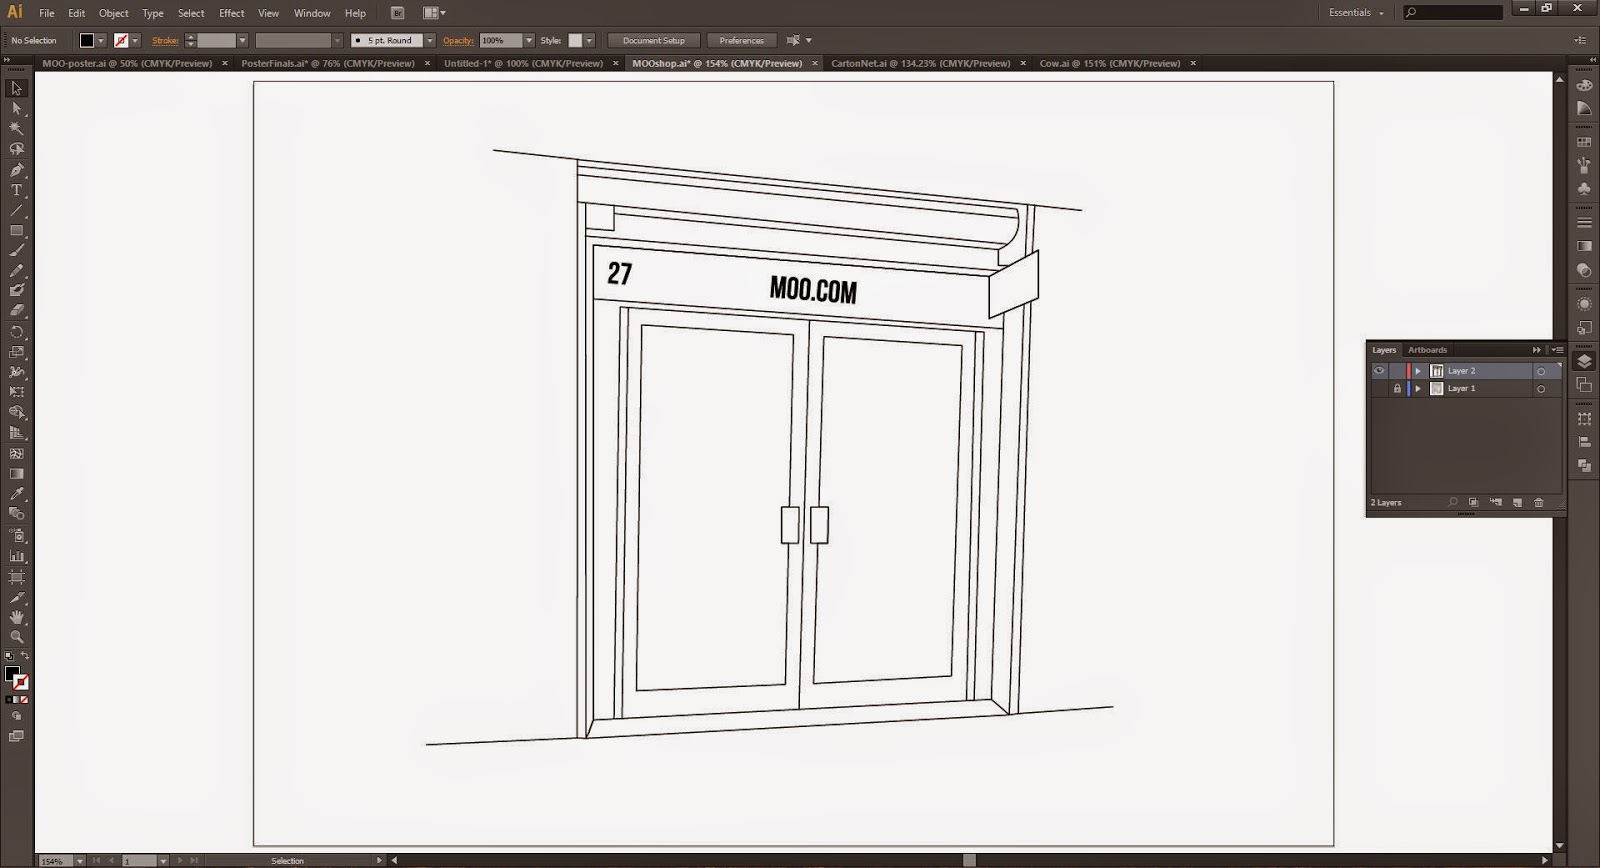Screen dimensions: 1600x868
Task: Select the Selection tool arrow
Action: click(x=16, y=88)
